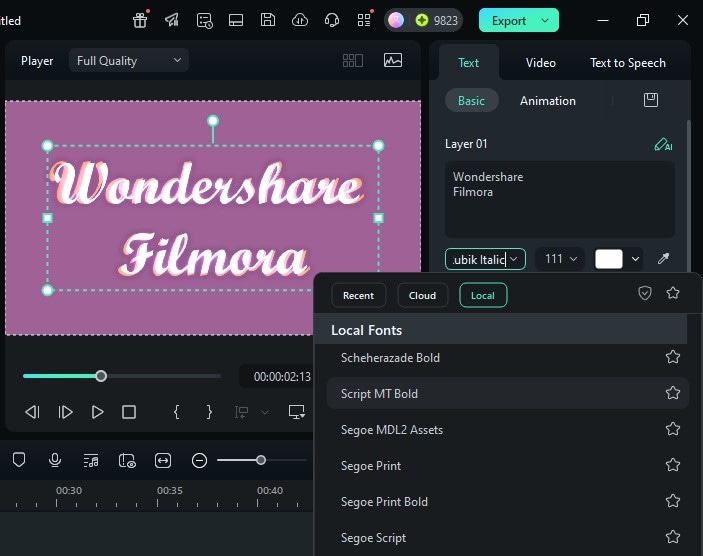The image size is (703, 556).
Task: Favorite the Script MT Bold font
Action: click(673, 393)
